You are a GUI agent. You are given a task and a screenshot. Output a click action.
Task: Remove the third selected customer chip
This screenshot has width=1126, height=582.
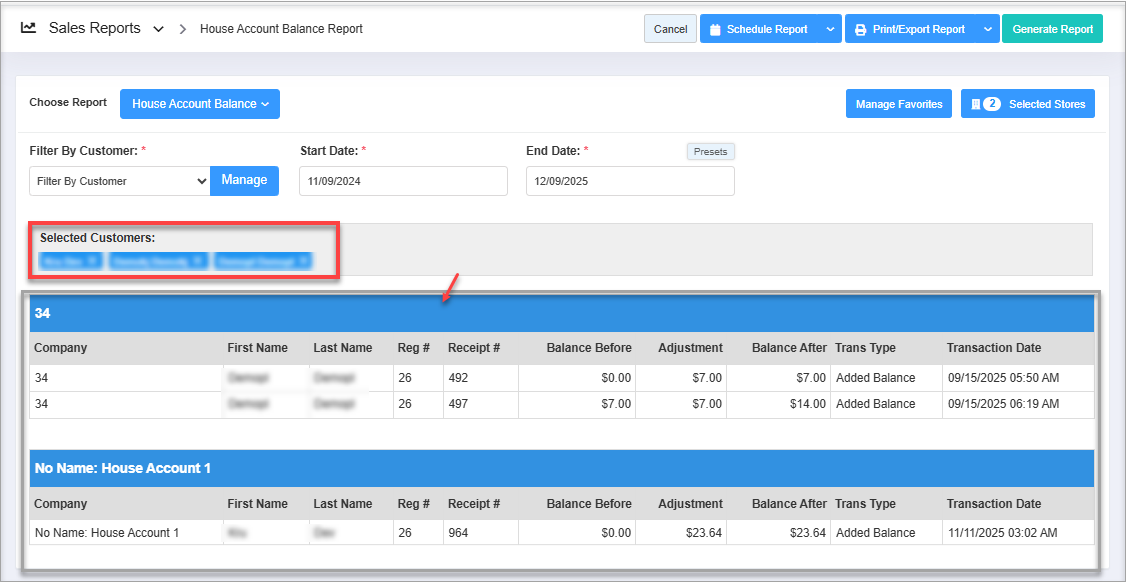[302, 261]
